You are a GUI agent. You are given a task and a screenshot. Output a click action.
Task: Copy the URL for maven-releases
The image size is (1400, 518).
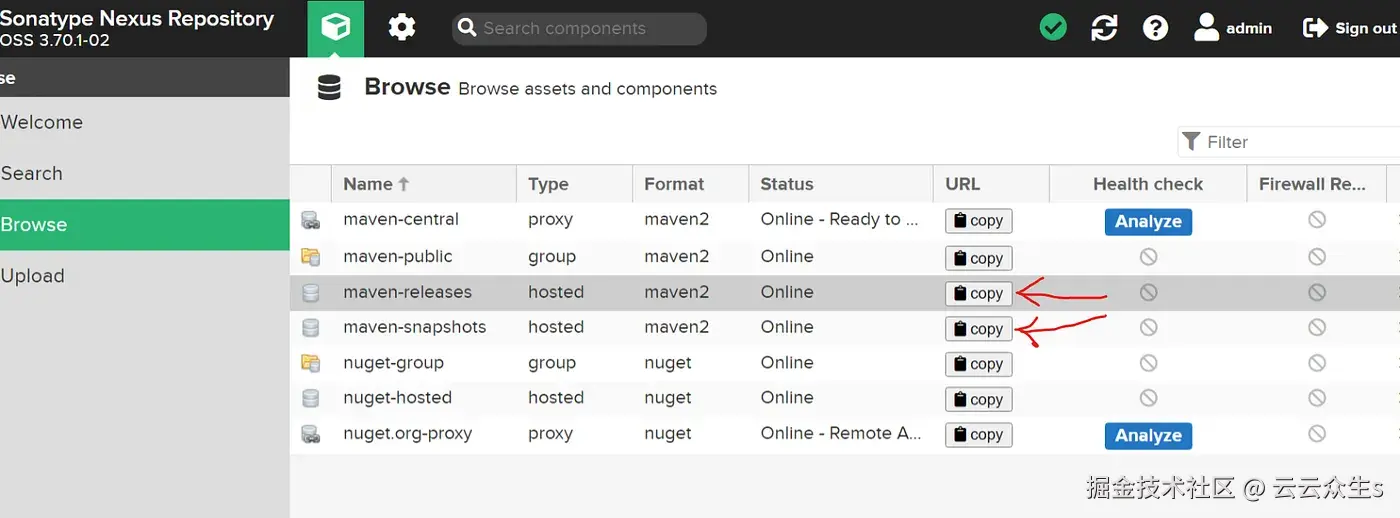point(978,293)
